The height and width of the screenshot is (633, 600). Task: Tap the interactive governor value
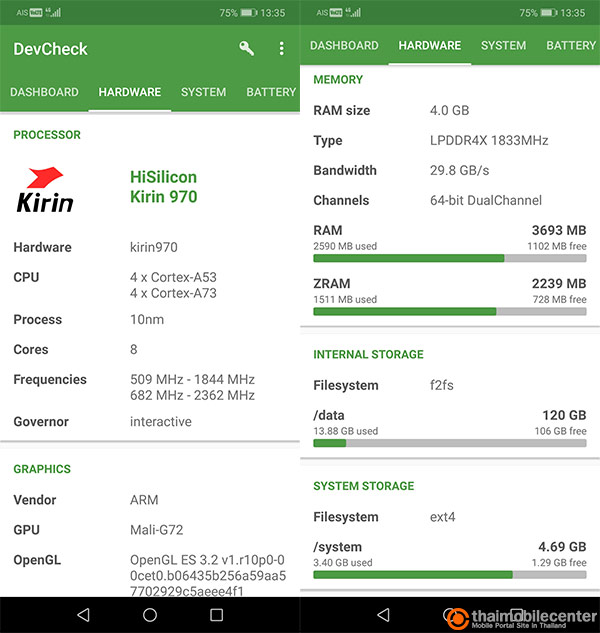click(161, 422)
